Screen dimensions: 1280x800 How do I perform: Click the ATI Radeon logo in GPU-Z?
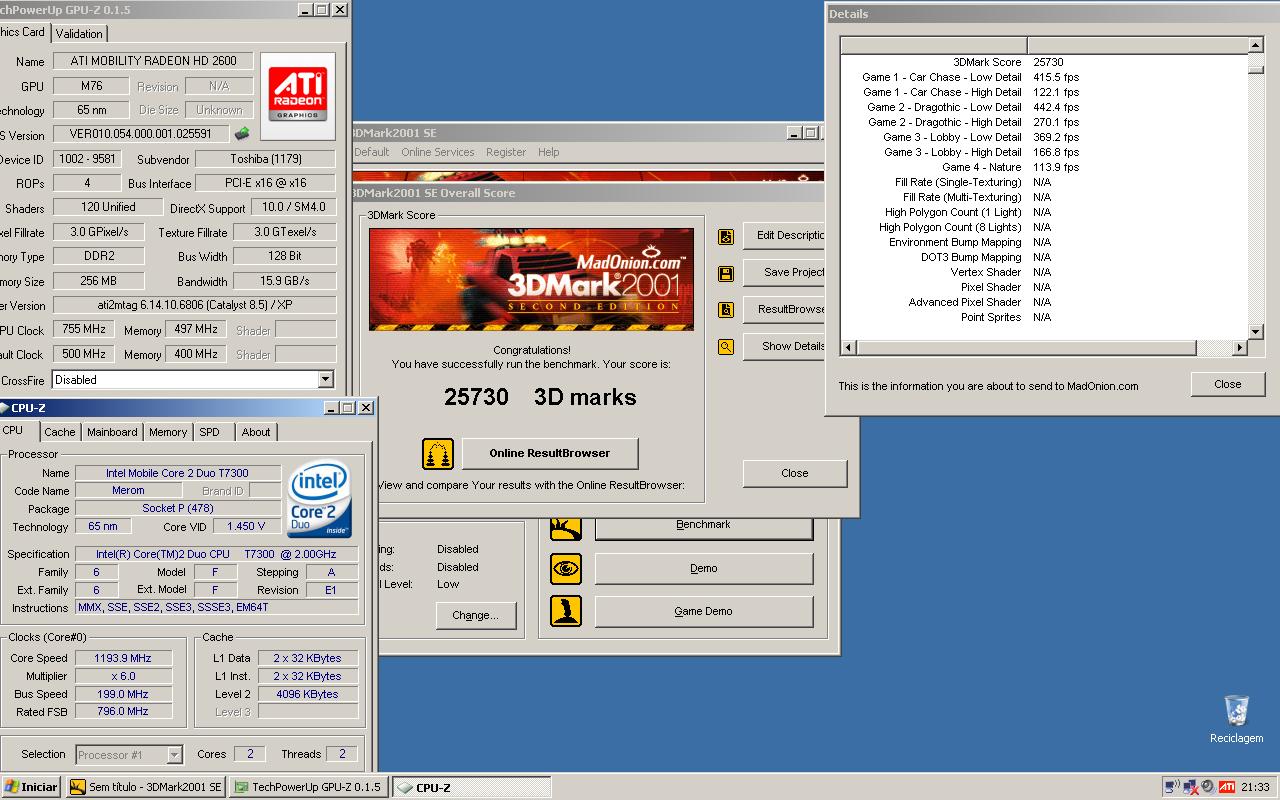coord(297,96)
